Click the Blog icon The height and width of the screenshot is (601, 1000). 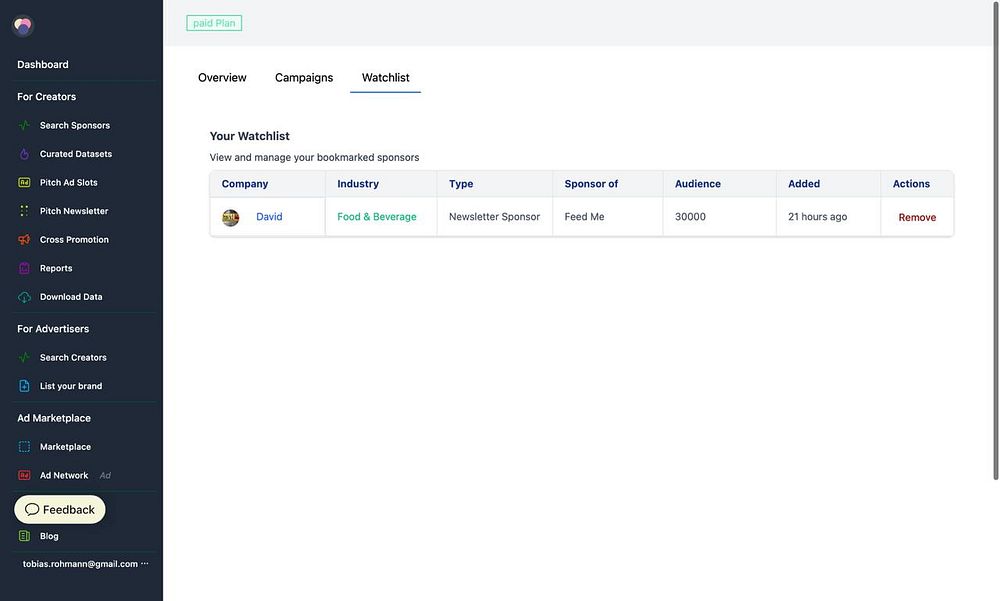pos(24,536)
